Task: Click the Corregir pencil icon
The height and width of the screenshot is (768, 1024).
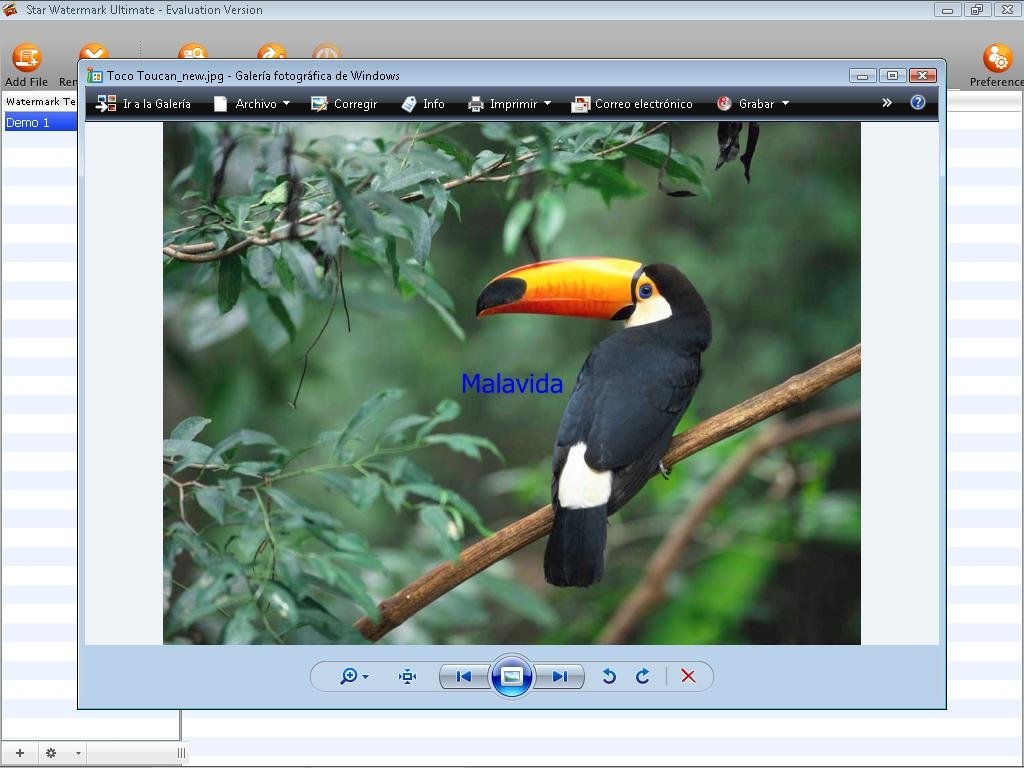Action: (319, 104)
